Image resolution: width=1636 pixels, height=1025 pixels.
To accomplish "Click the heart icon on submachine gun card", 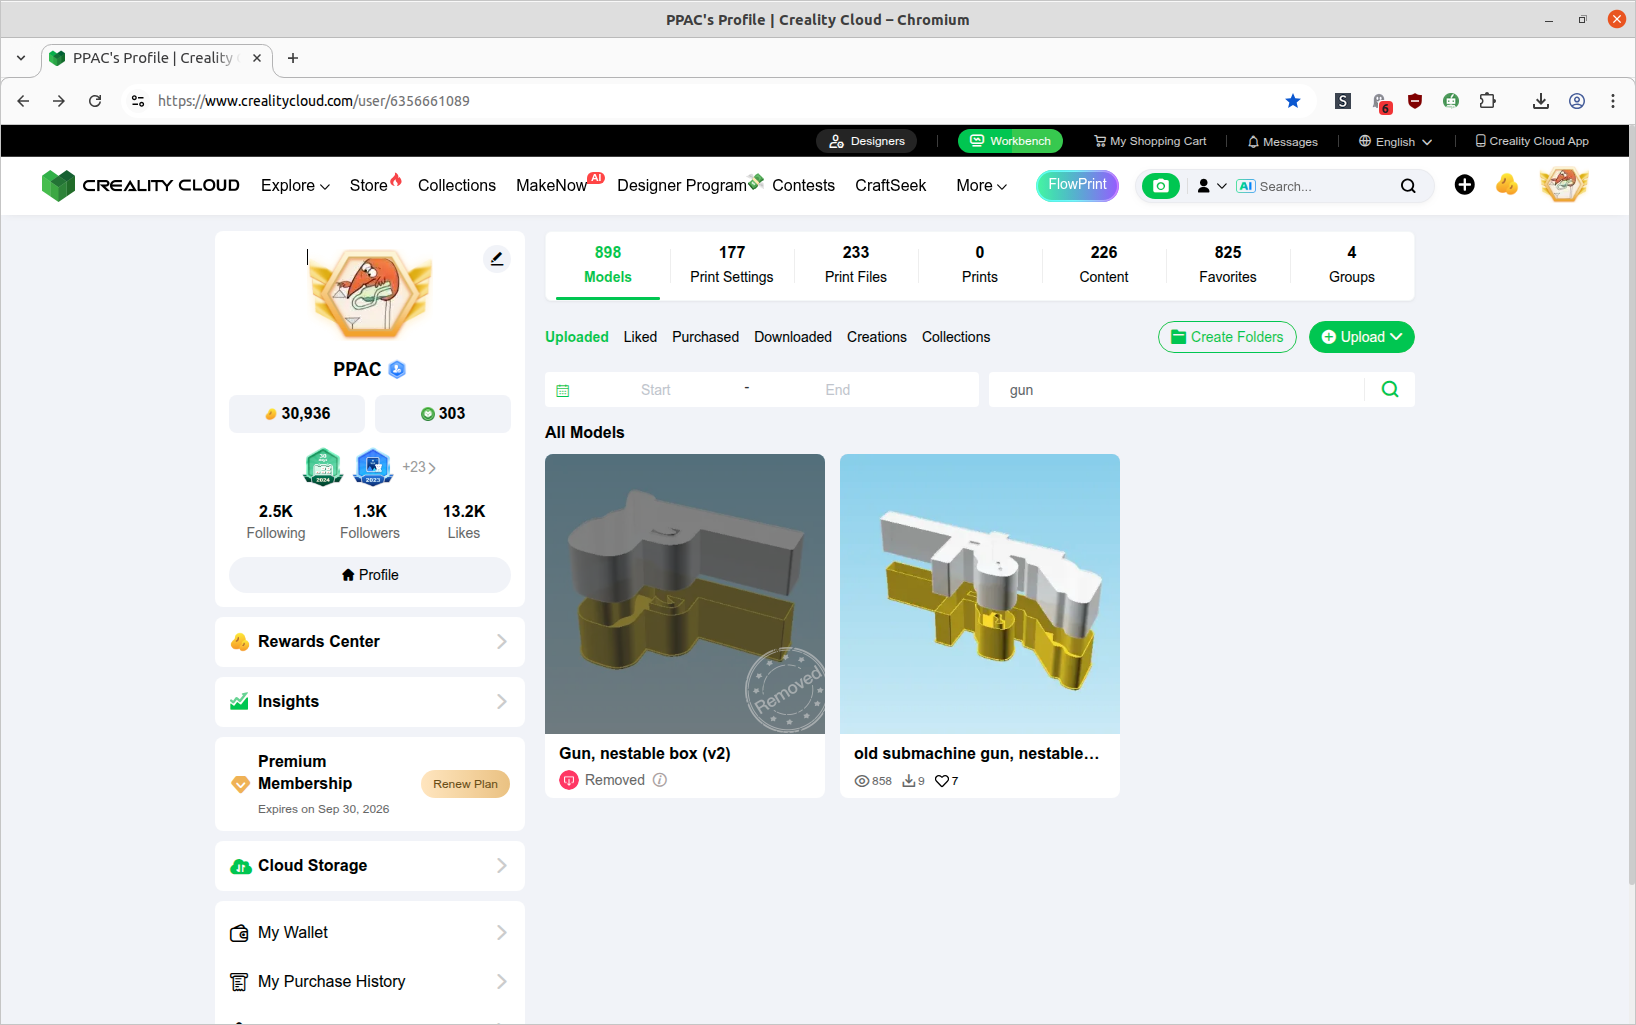I will click(x=941, y=781).
